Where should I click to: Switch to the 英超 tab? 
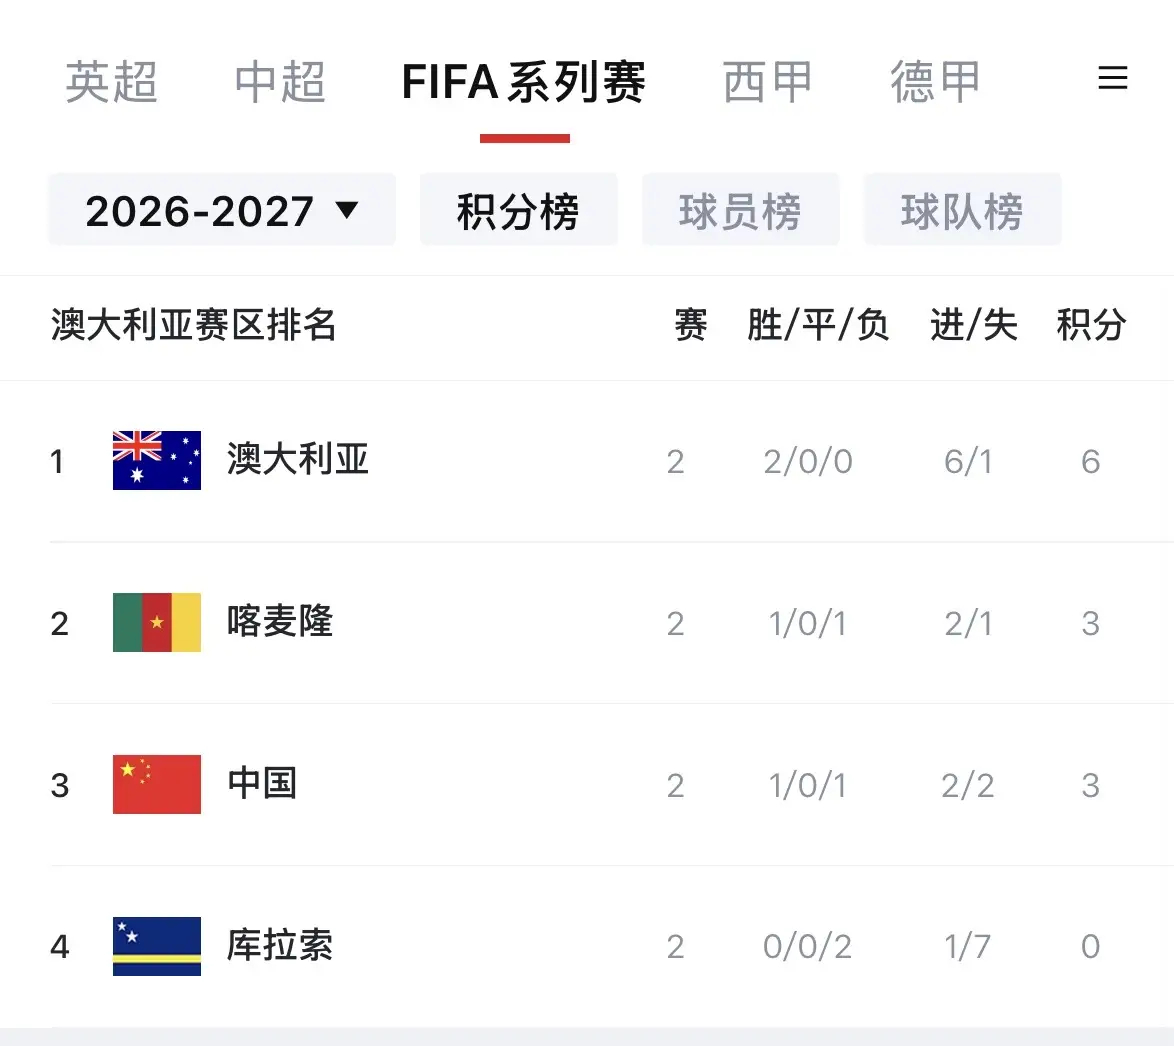pyautogui.click(x=111, y=82)
